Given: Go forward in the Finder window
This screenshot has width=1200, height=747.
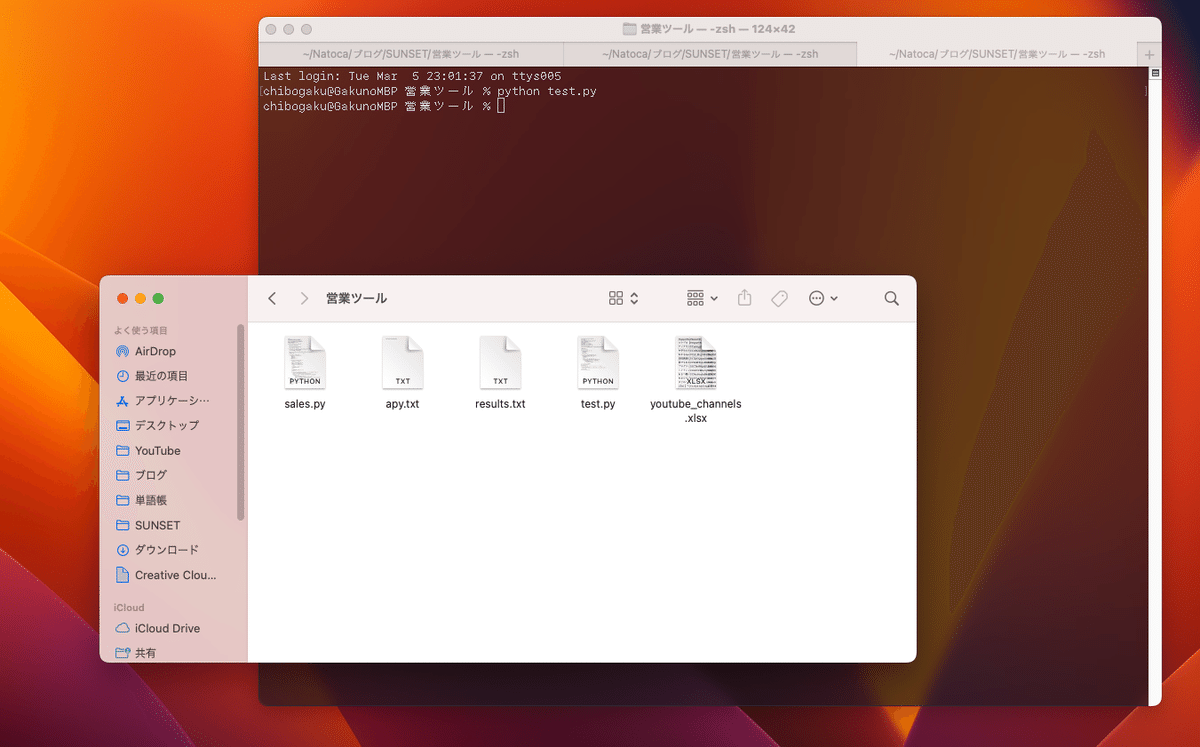Looking at the screenshot, I should (304, 298).
